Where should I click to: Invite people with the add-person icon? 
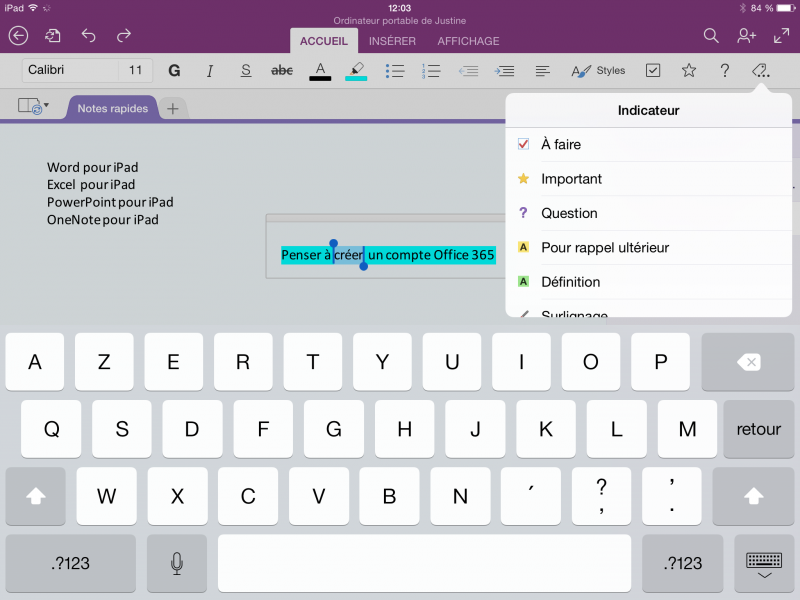pos(746,35)
